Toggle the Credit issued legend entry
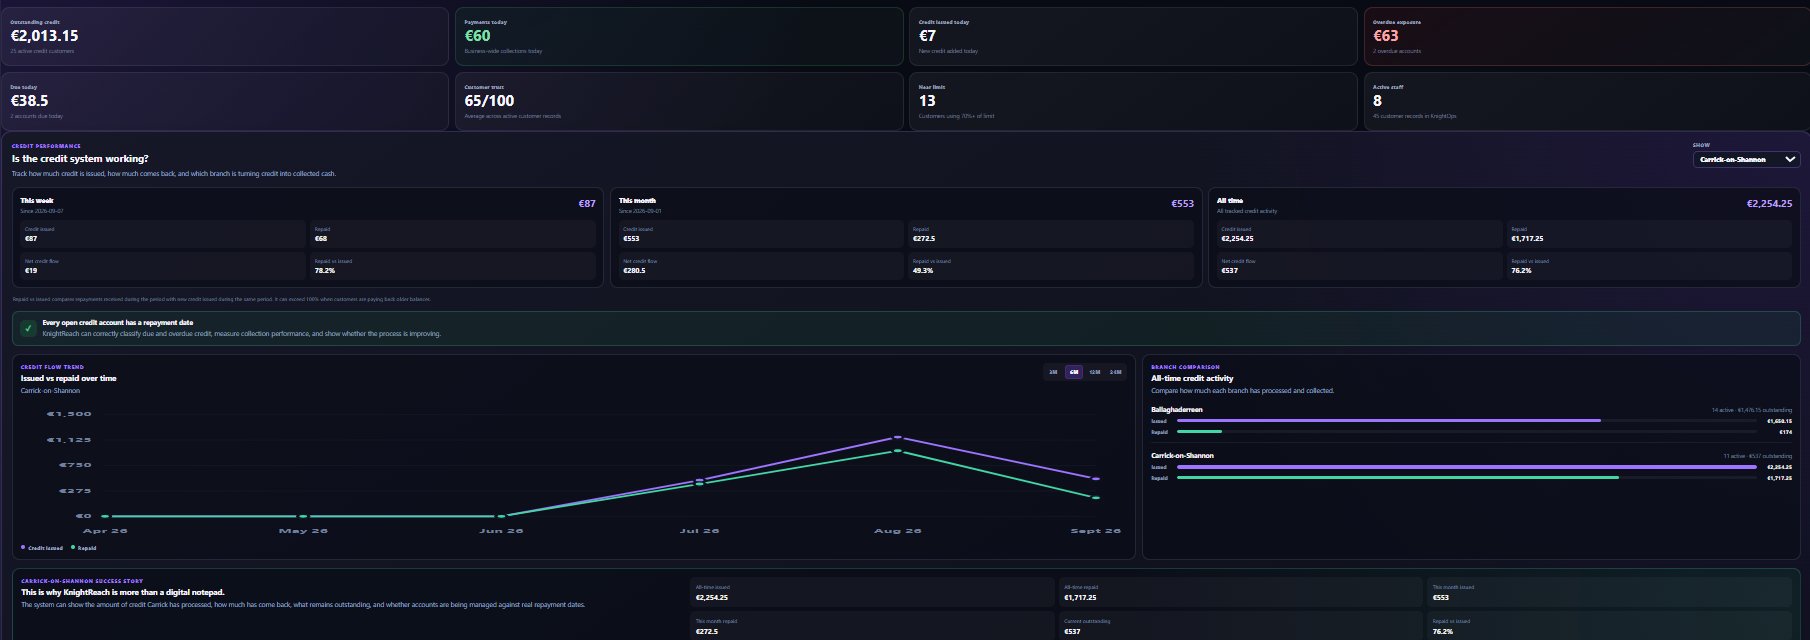This screenshot has height=640, width=1810. [x=42, y=548]
